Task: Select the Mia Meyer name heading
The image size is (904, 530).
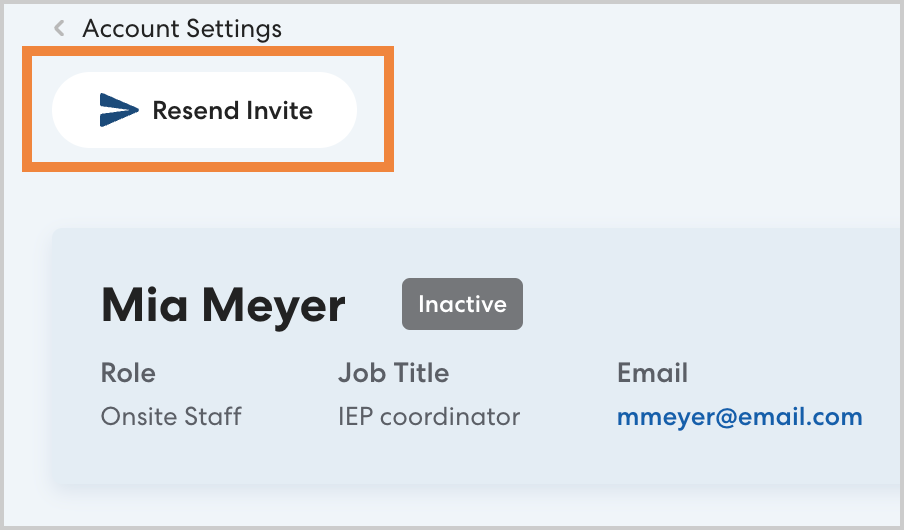Action: (223, 305)
